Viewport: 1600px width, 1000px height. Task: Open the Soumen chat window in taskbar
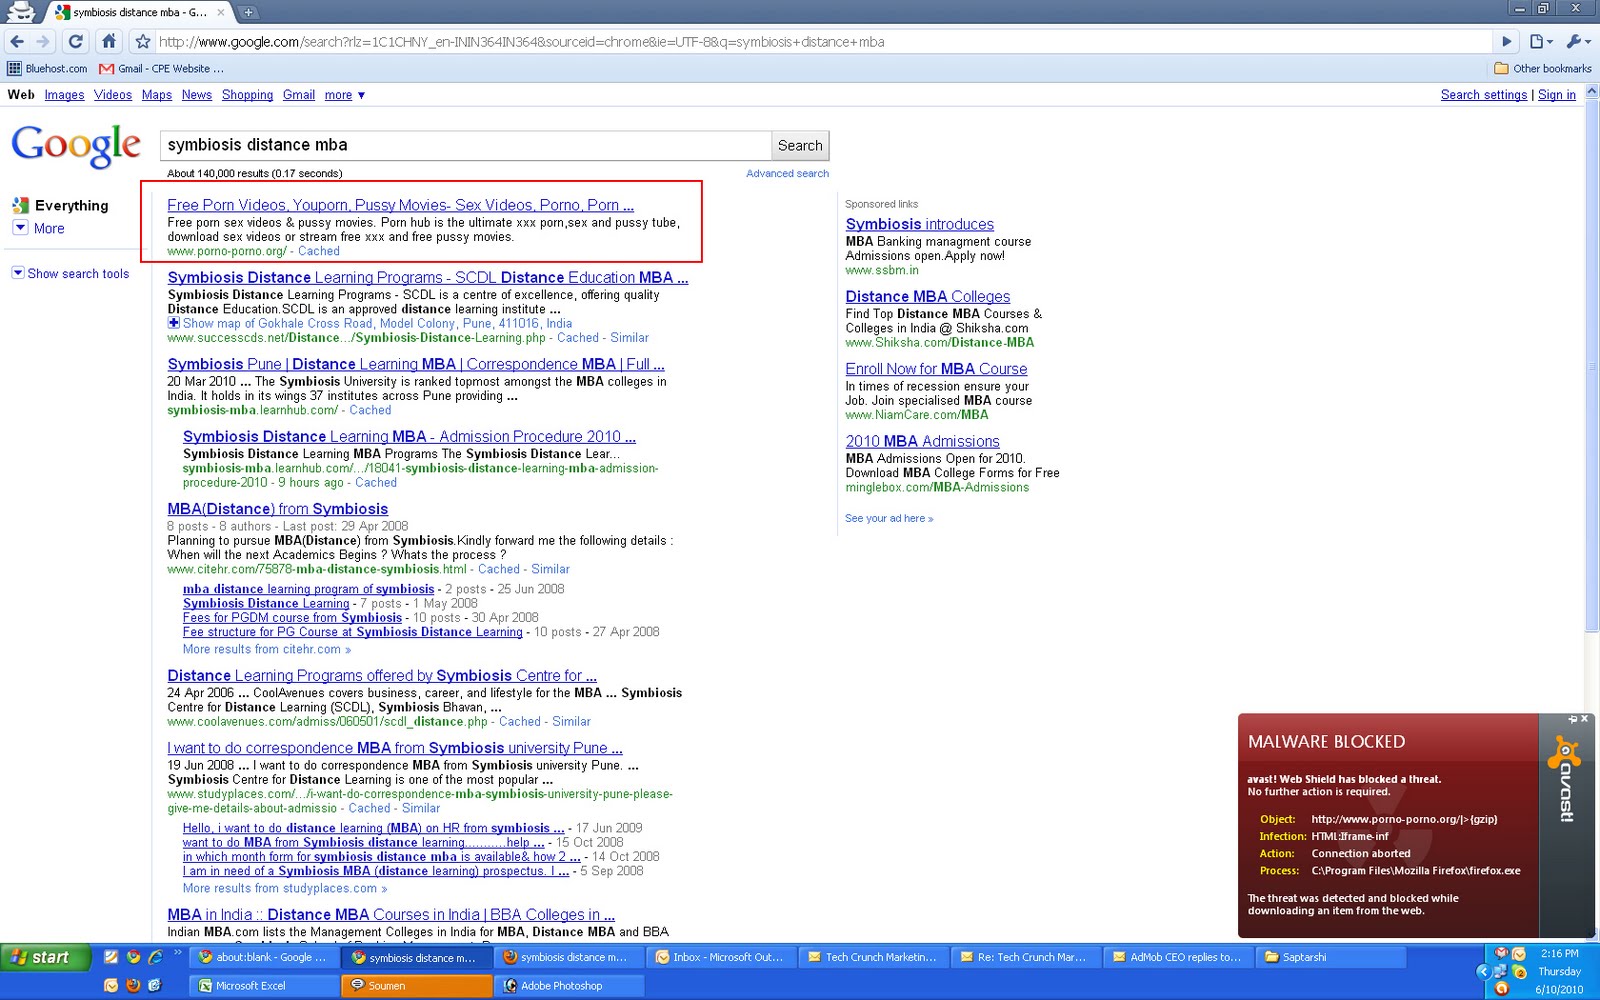417,985
